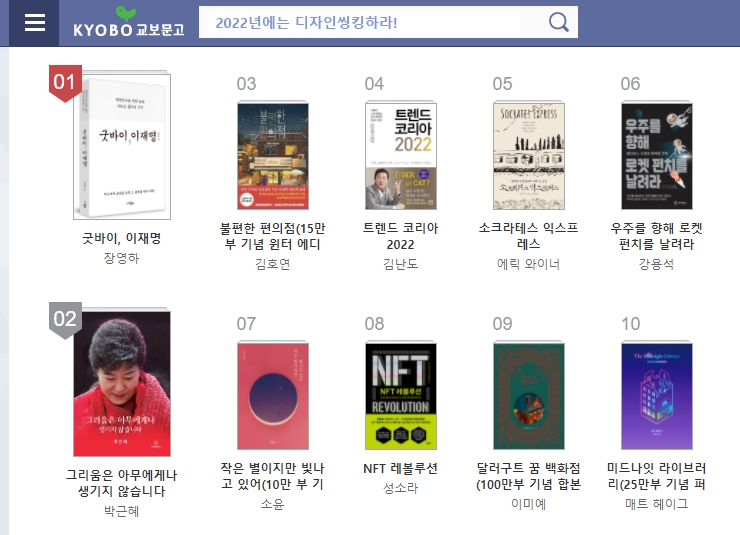The image size is (740, 535).
Task: Open cover of 소크라테스 익스프레스
Action: click(529, 156)
